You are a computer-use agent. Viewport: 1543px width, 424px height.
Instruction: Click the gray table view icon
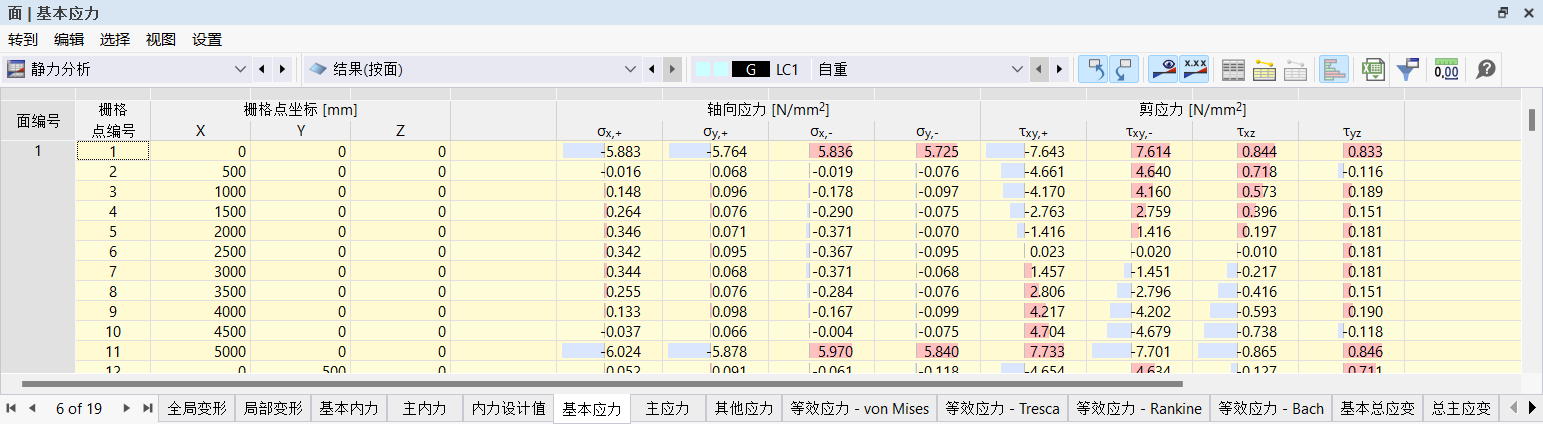click(x=1234, y=69)
